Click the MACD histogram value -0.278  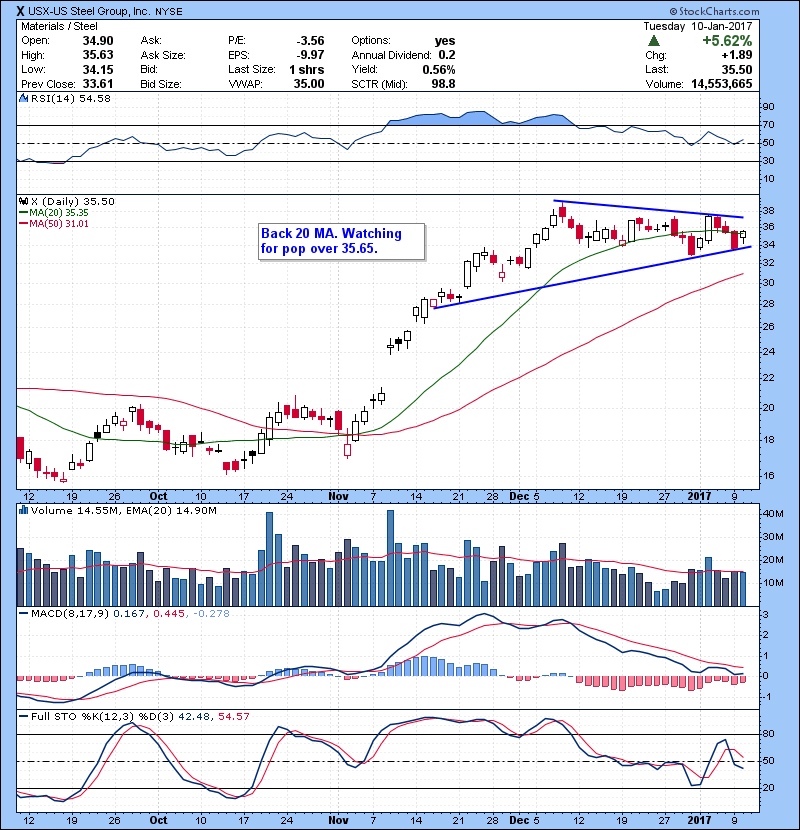[x=211, y=614]
